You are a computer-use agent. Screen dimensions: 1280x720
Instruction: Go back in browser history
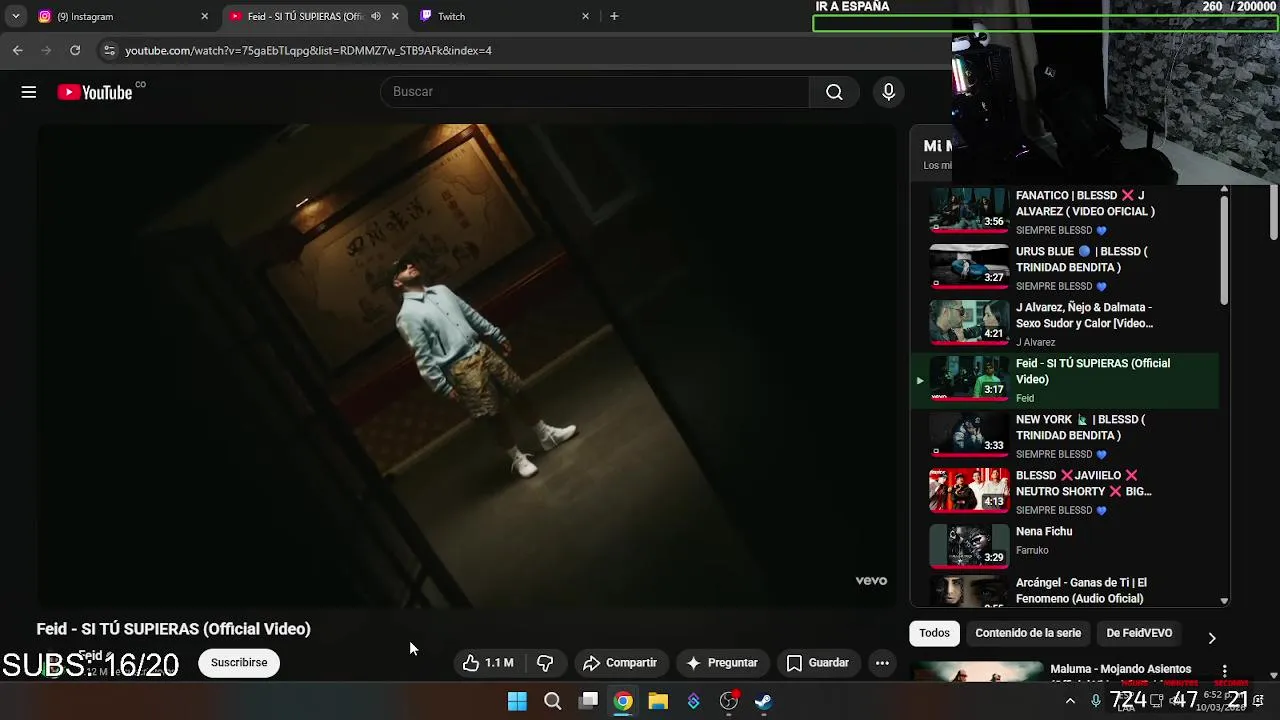pos(18,50)
